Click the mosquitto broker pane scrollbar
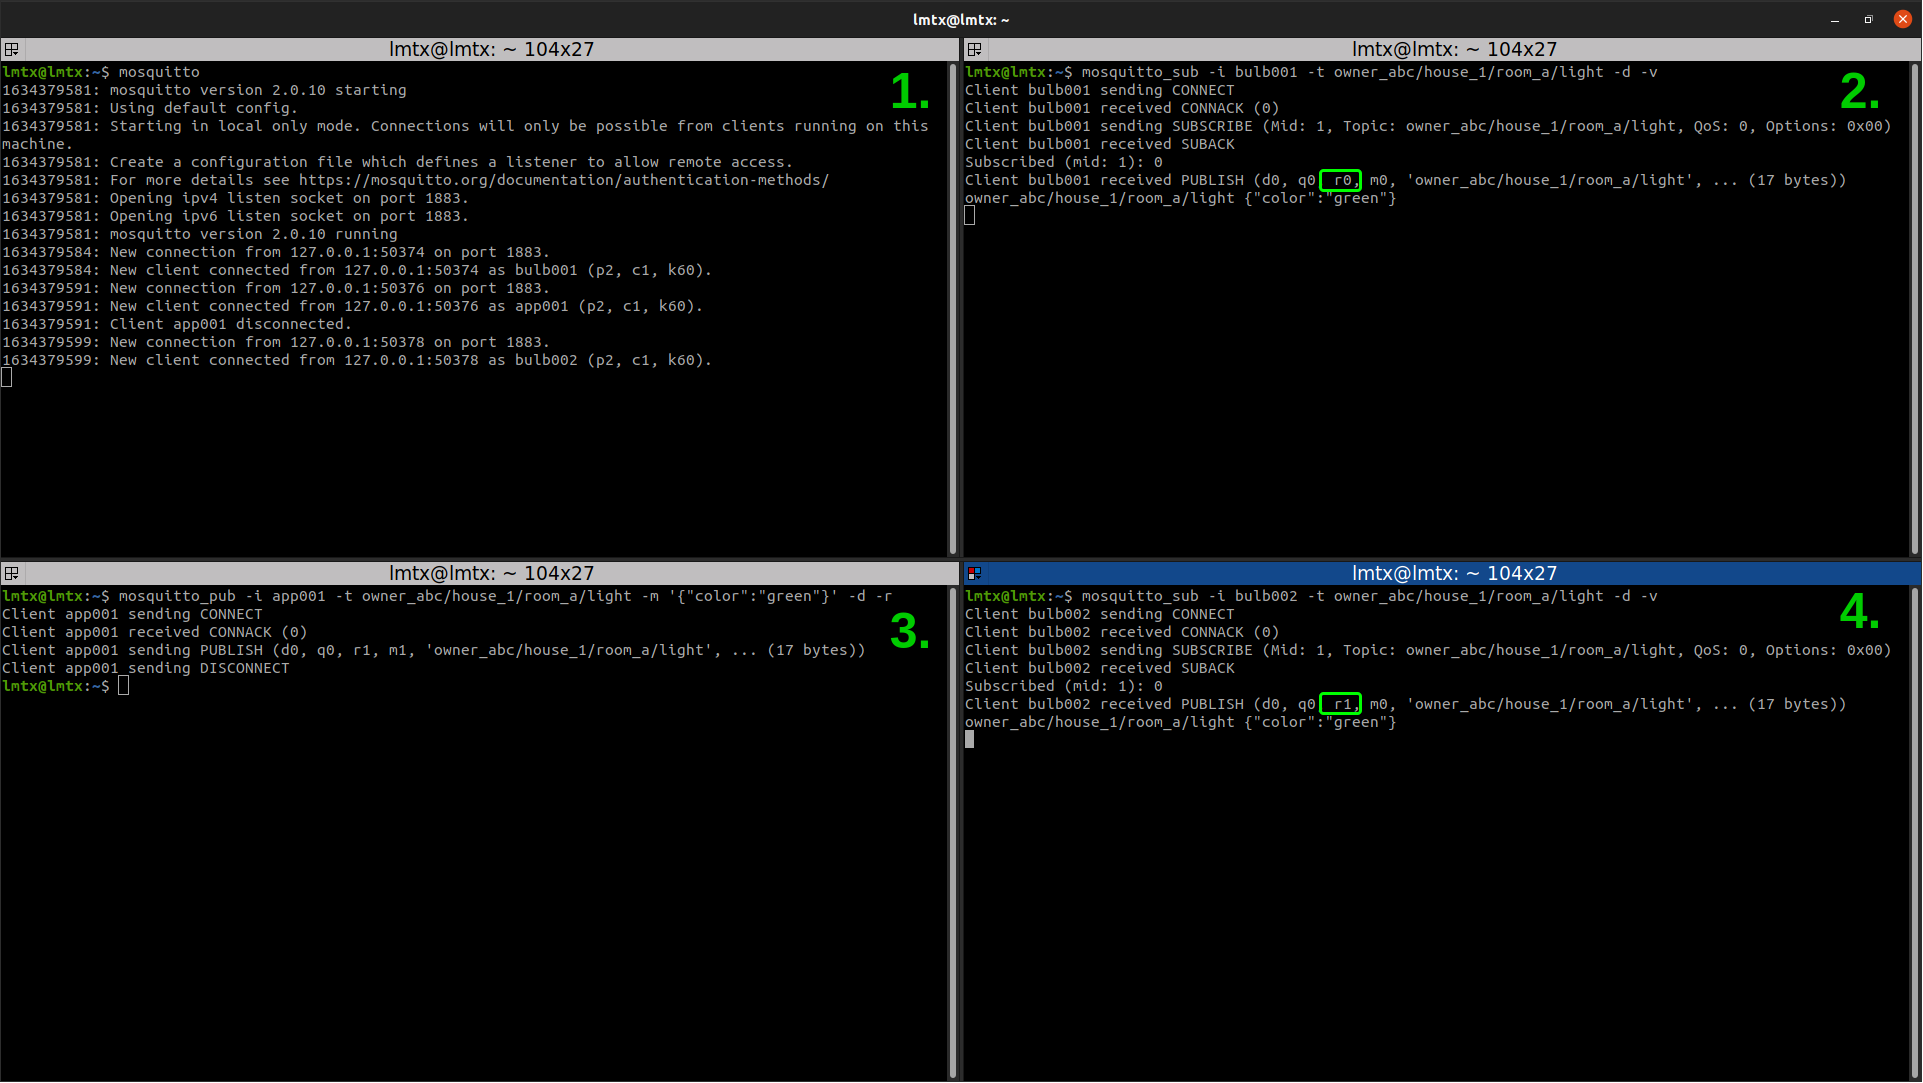Screen dimensions: 1923x1083 (x=953, y=308)
